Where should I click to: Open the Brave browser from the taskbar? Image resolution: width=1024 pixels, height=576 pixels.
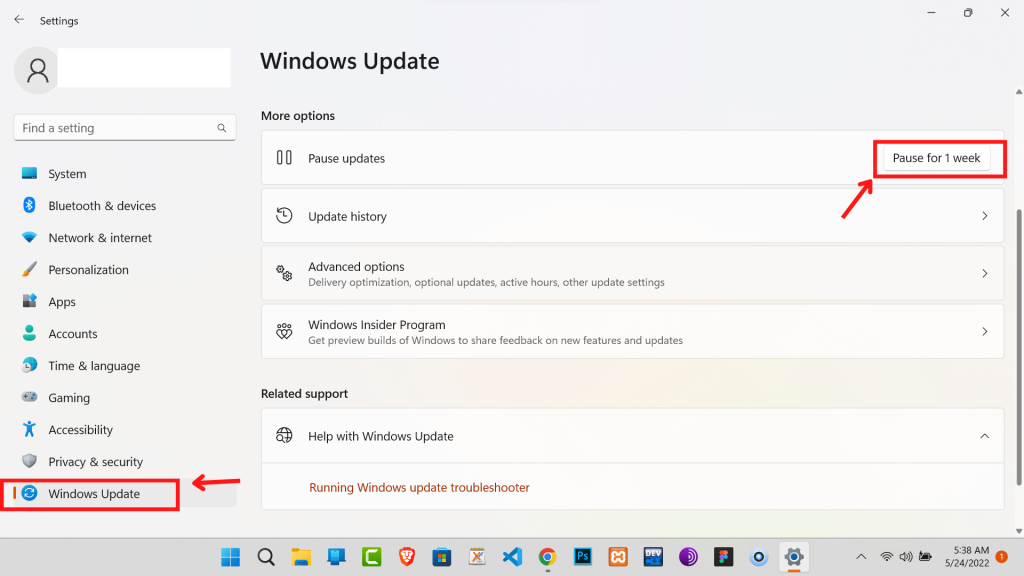(x=407, y=557)
